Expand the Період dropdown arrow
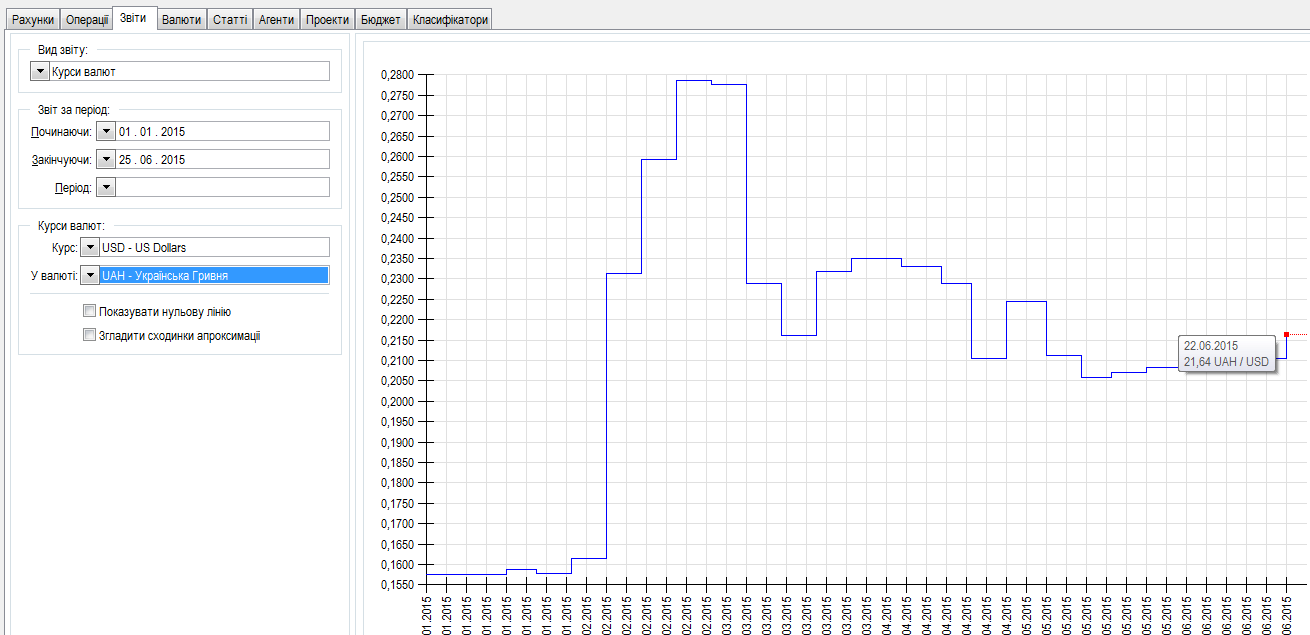The image size is (1310, 635). [105, 187]
